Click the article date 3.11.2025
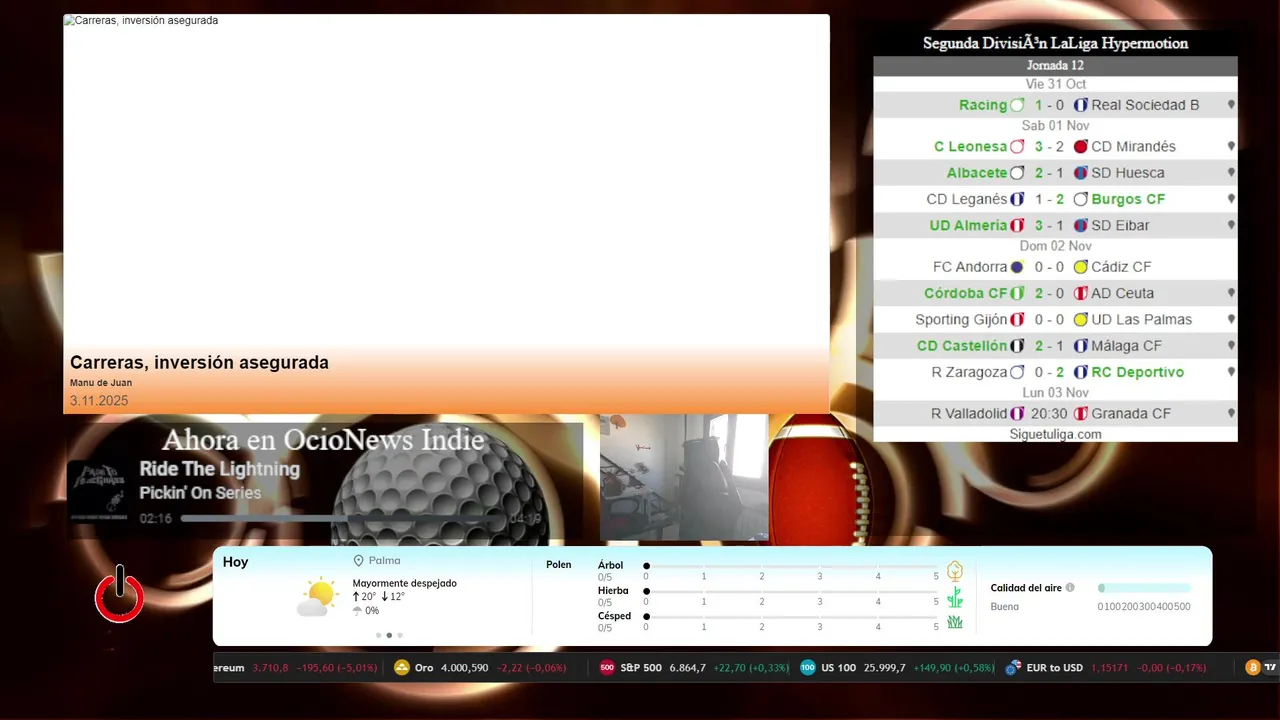Screen dimensions: 1280x720 coord(99,401)
